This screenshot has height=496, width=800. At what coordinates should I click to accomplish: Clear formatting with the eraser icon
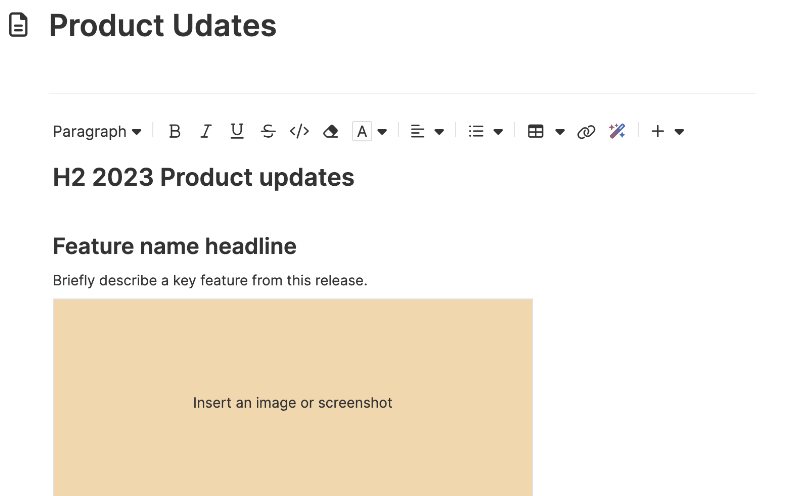331,132
